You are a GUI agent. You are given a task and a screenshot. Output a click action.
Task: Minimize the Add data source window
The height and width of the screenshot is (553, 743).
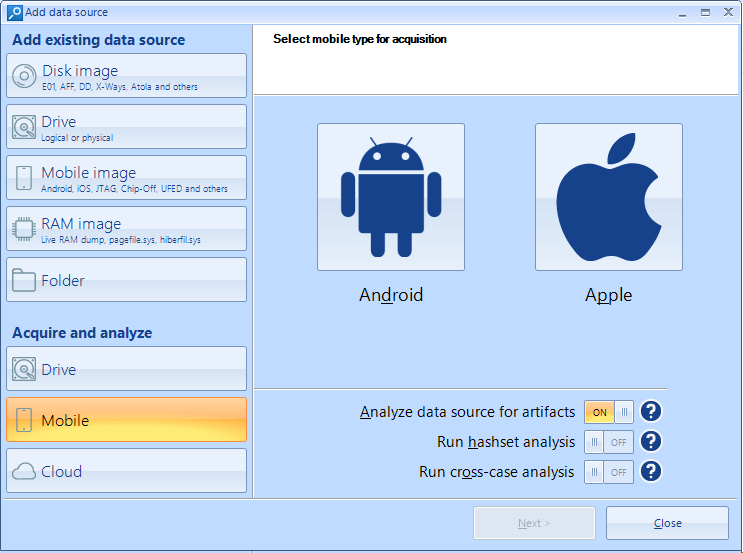coord(682,13)
